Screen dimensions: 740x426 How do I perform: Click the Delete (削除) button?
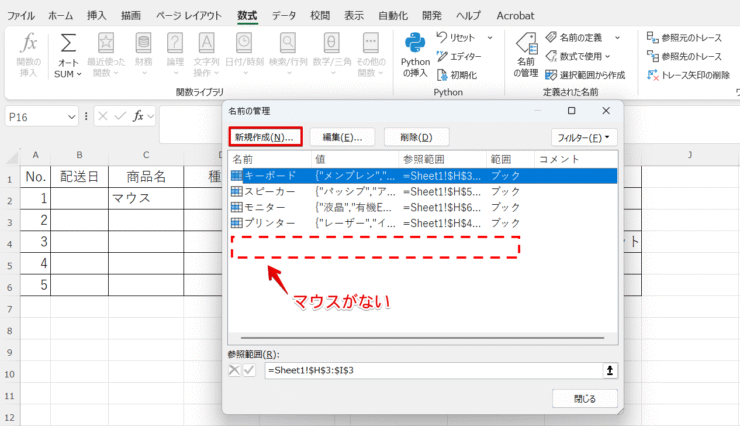(x=416, y=137)
